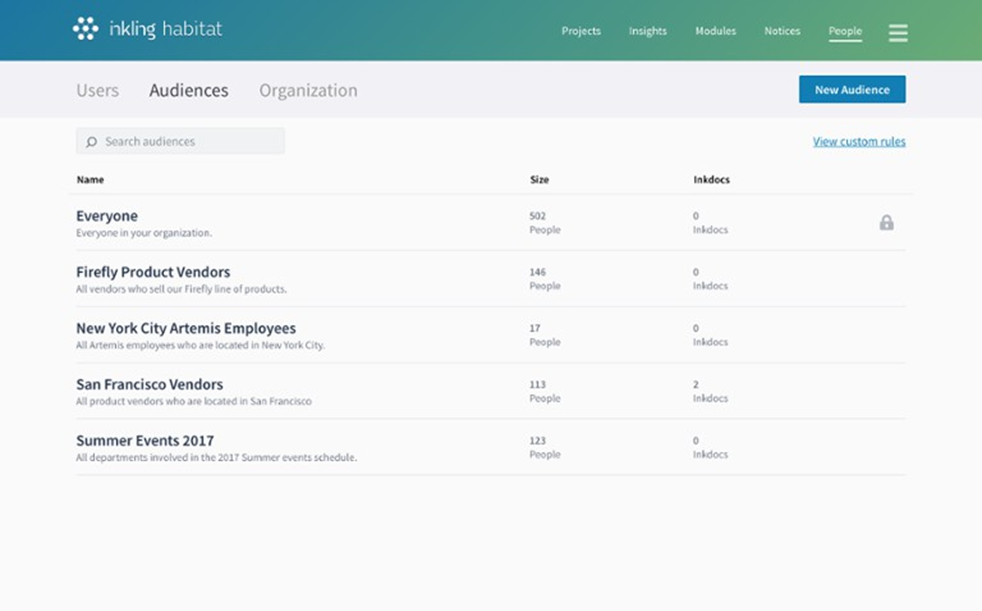Open Firefly Product Vendors audience
The width and height of the screenshot is (982, 611).
[x=153, y=272]
